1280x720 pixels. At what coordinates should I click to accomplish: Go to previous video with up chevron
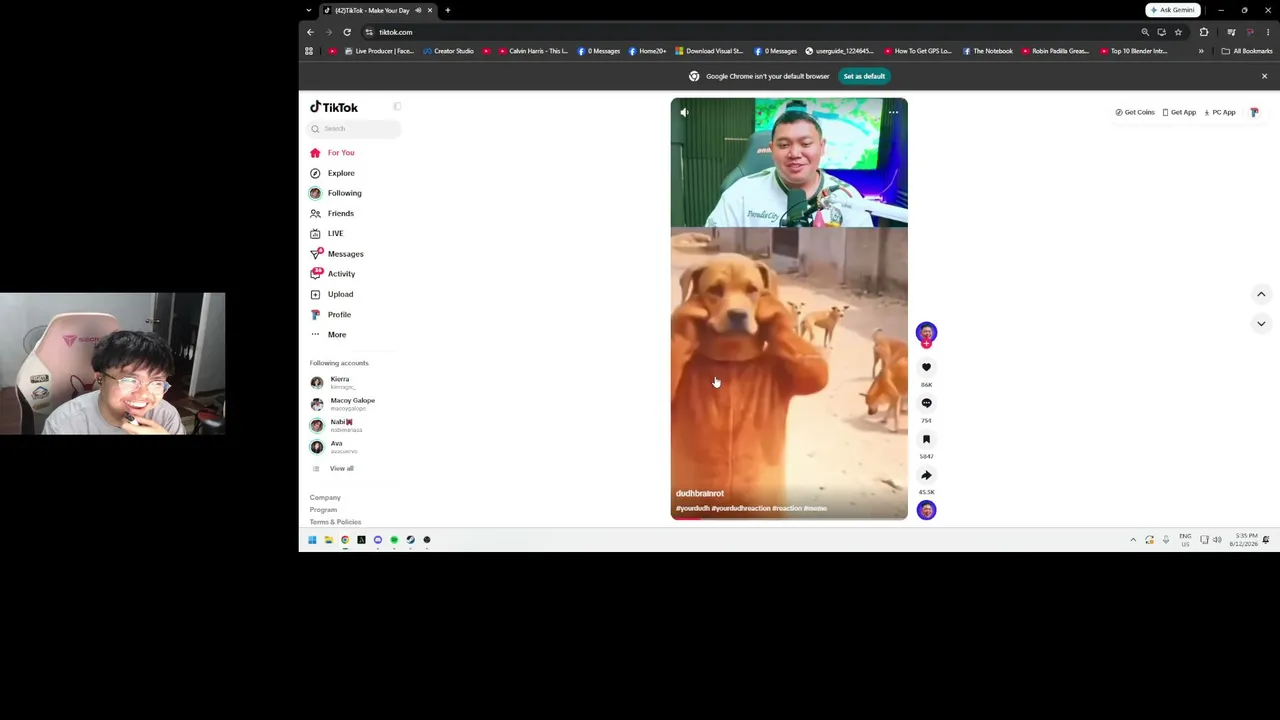tap(1261, 294)
